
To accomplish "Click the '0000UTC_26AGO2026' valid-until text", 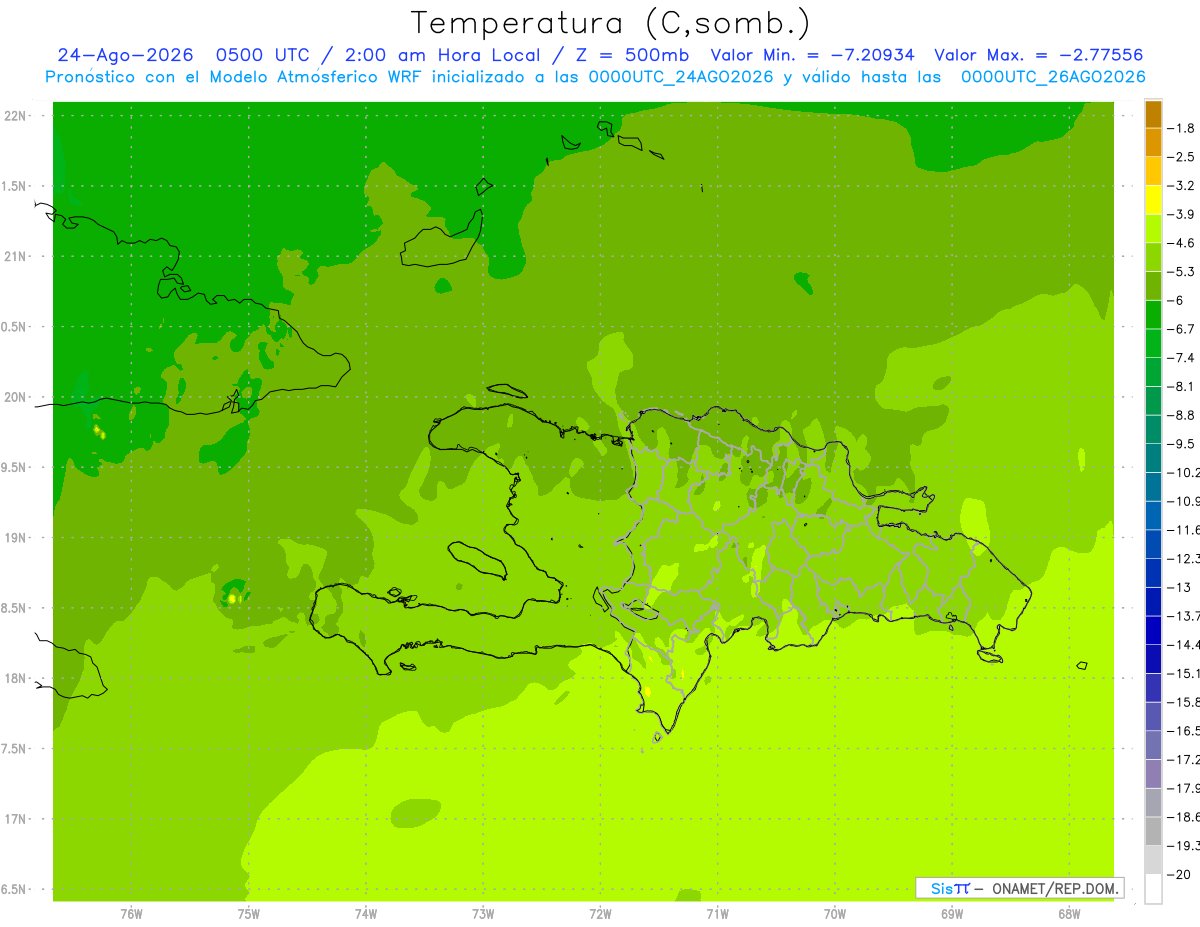I will tap(1053, 77).
